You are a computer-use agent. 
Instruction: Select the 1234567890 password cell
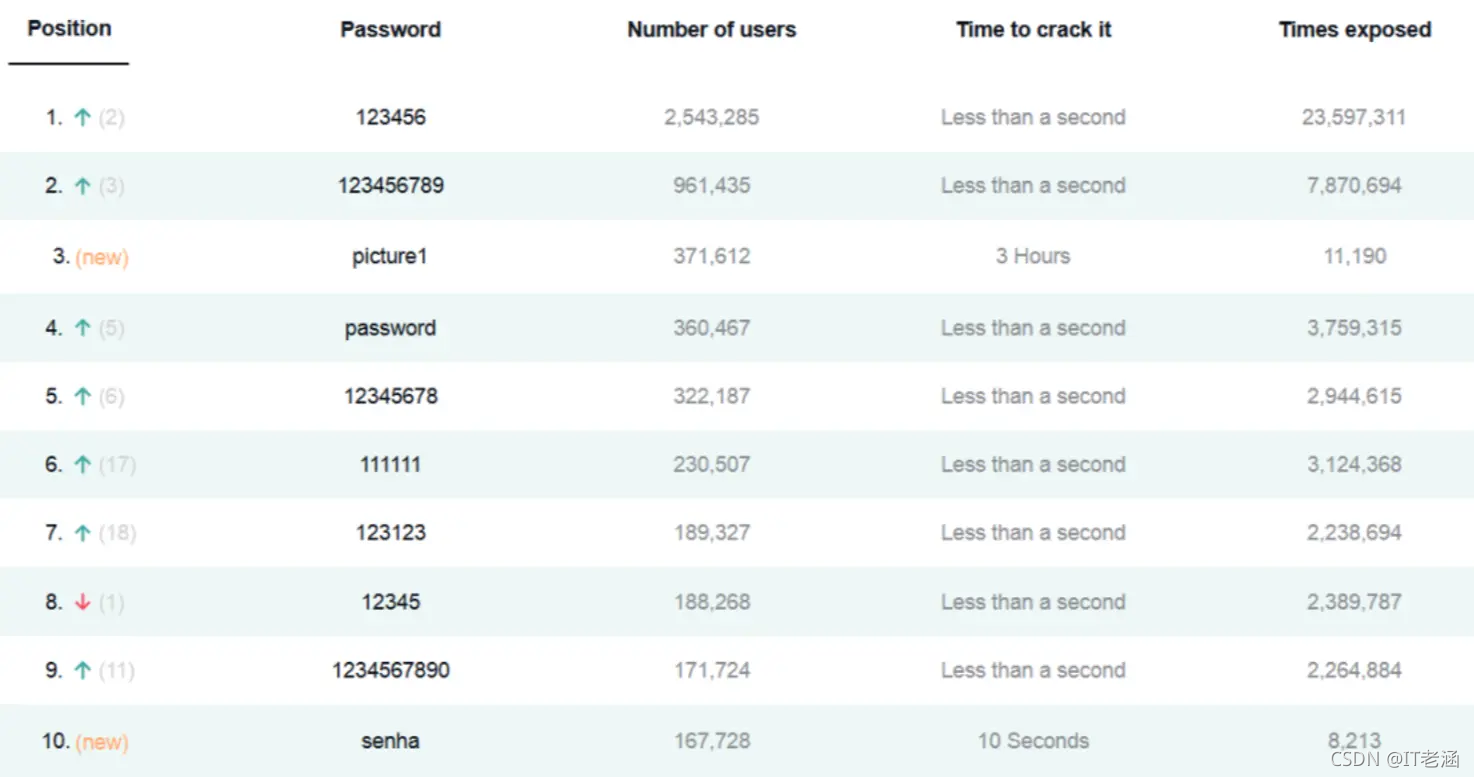(x=391, y=670)
